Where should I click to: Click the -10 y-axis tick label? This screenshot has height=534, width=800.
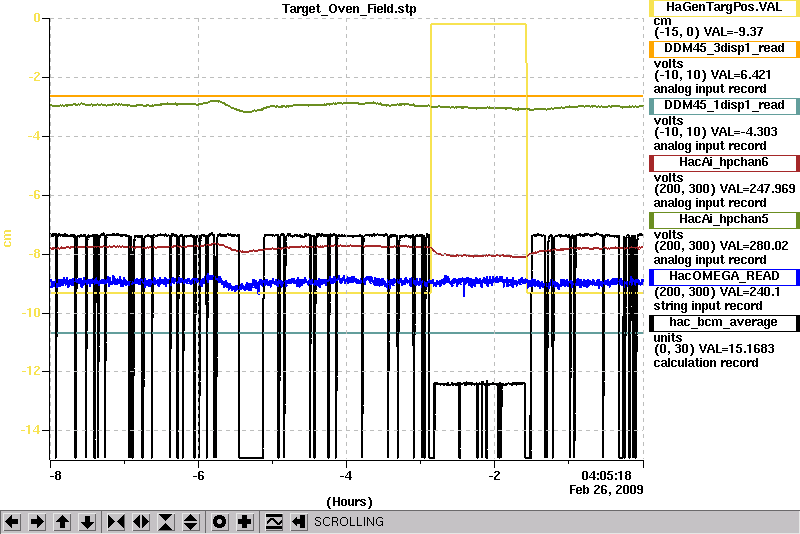click(31, 313)
